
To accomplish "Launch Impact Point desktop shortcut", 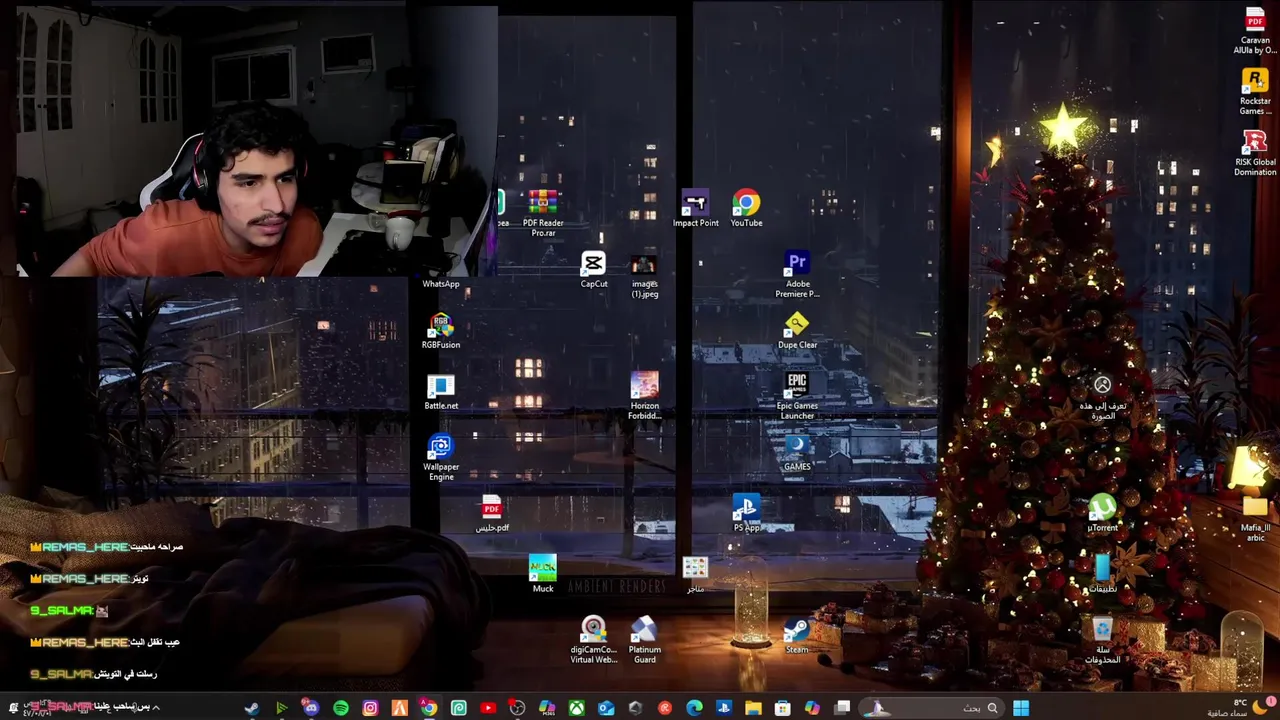I will (695, 209).
